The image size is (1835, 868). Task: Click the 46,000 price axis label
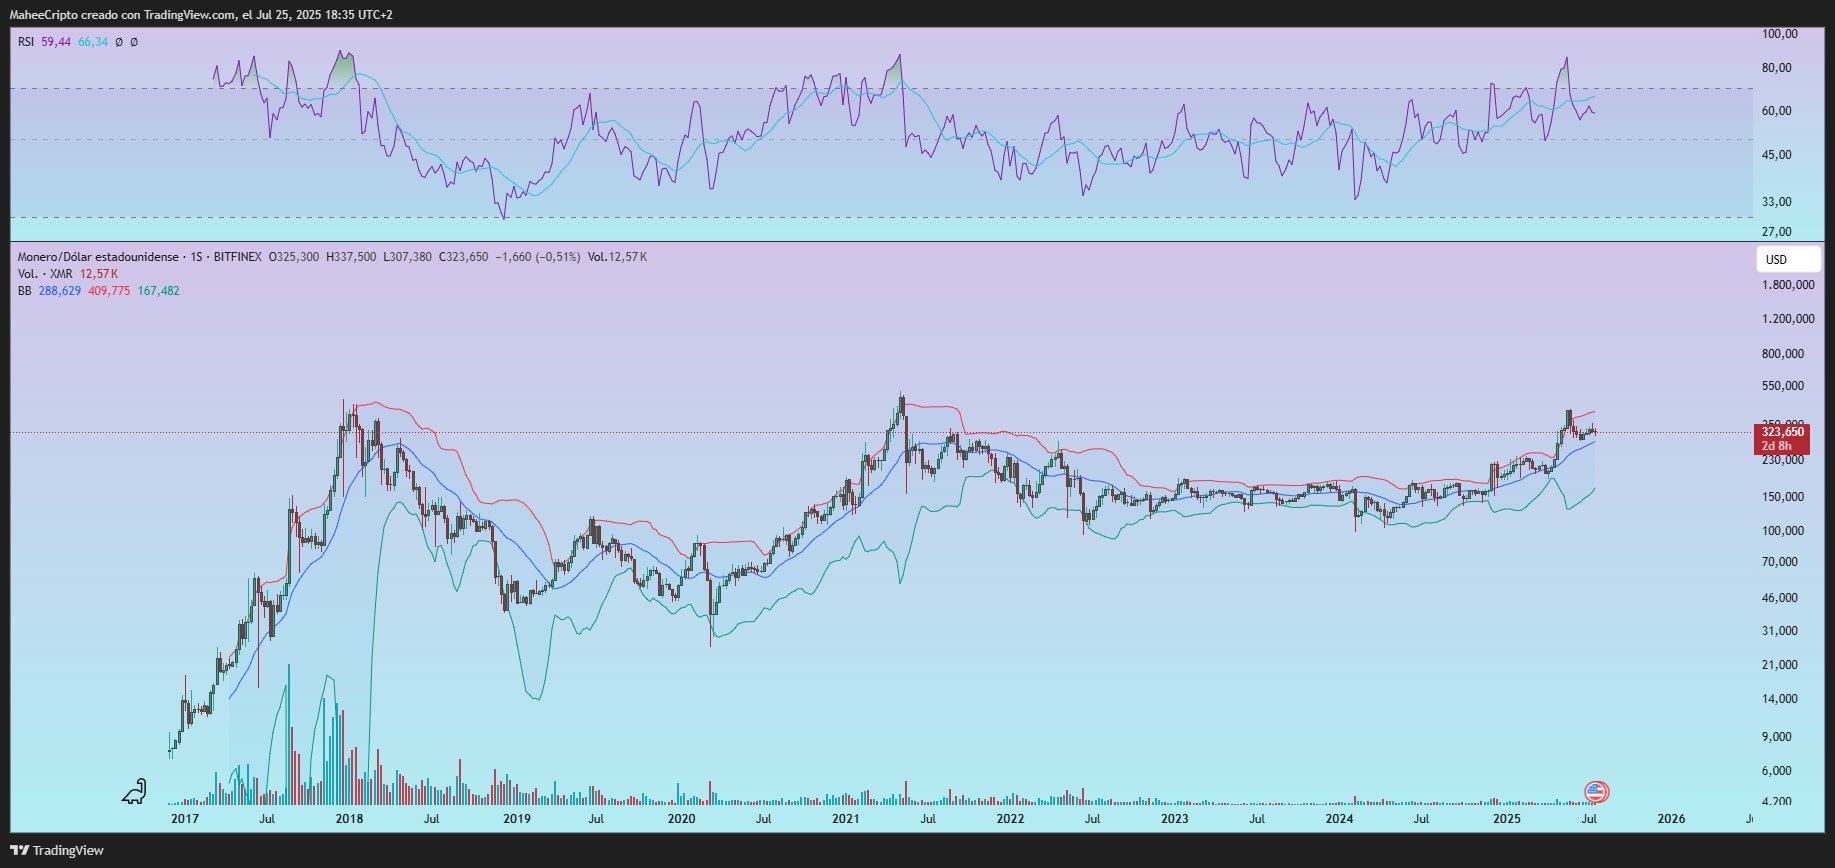pos(1780,598)
